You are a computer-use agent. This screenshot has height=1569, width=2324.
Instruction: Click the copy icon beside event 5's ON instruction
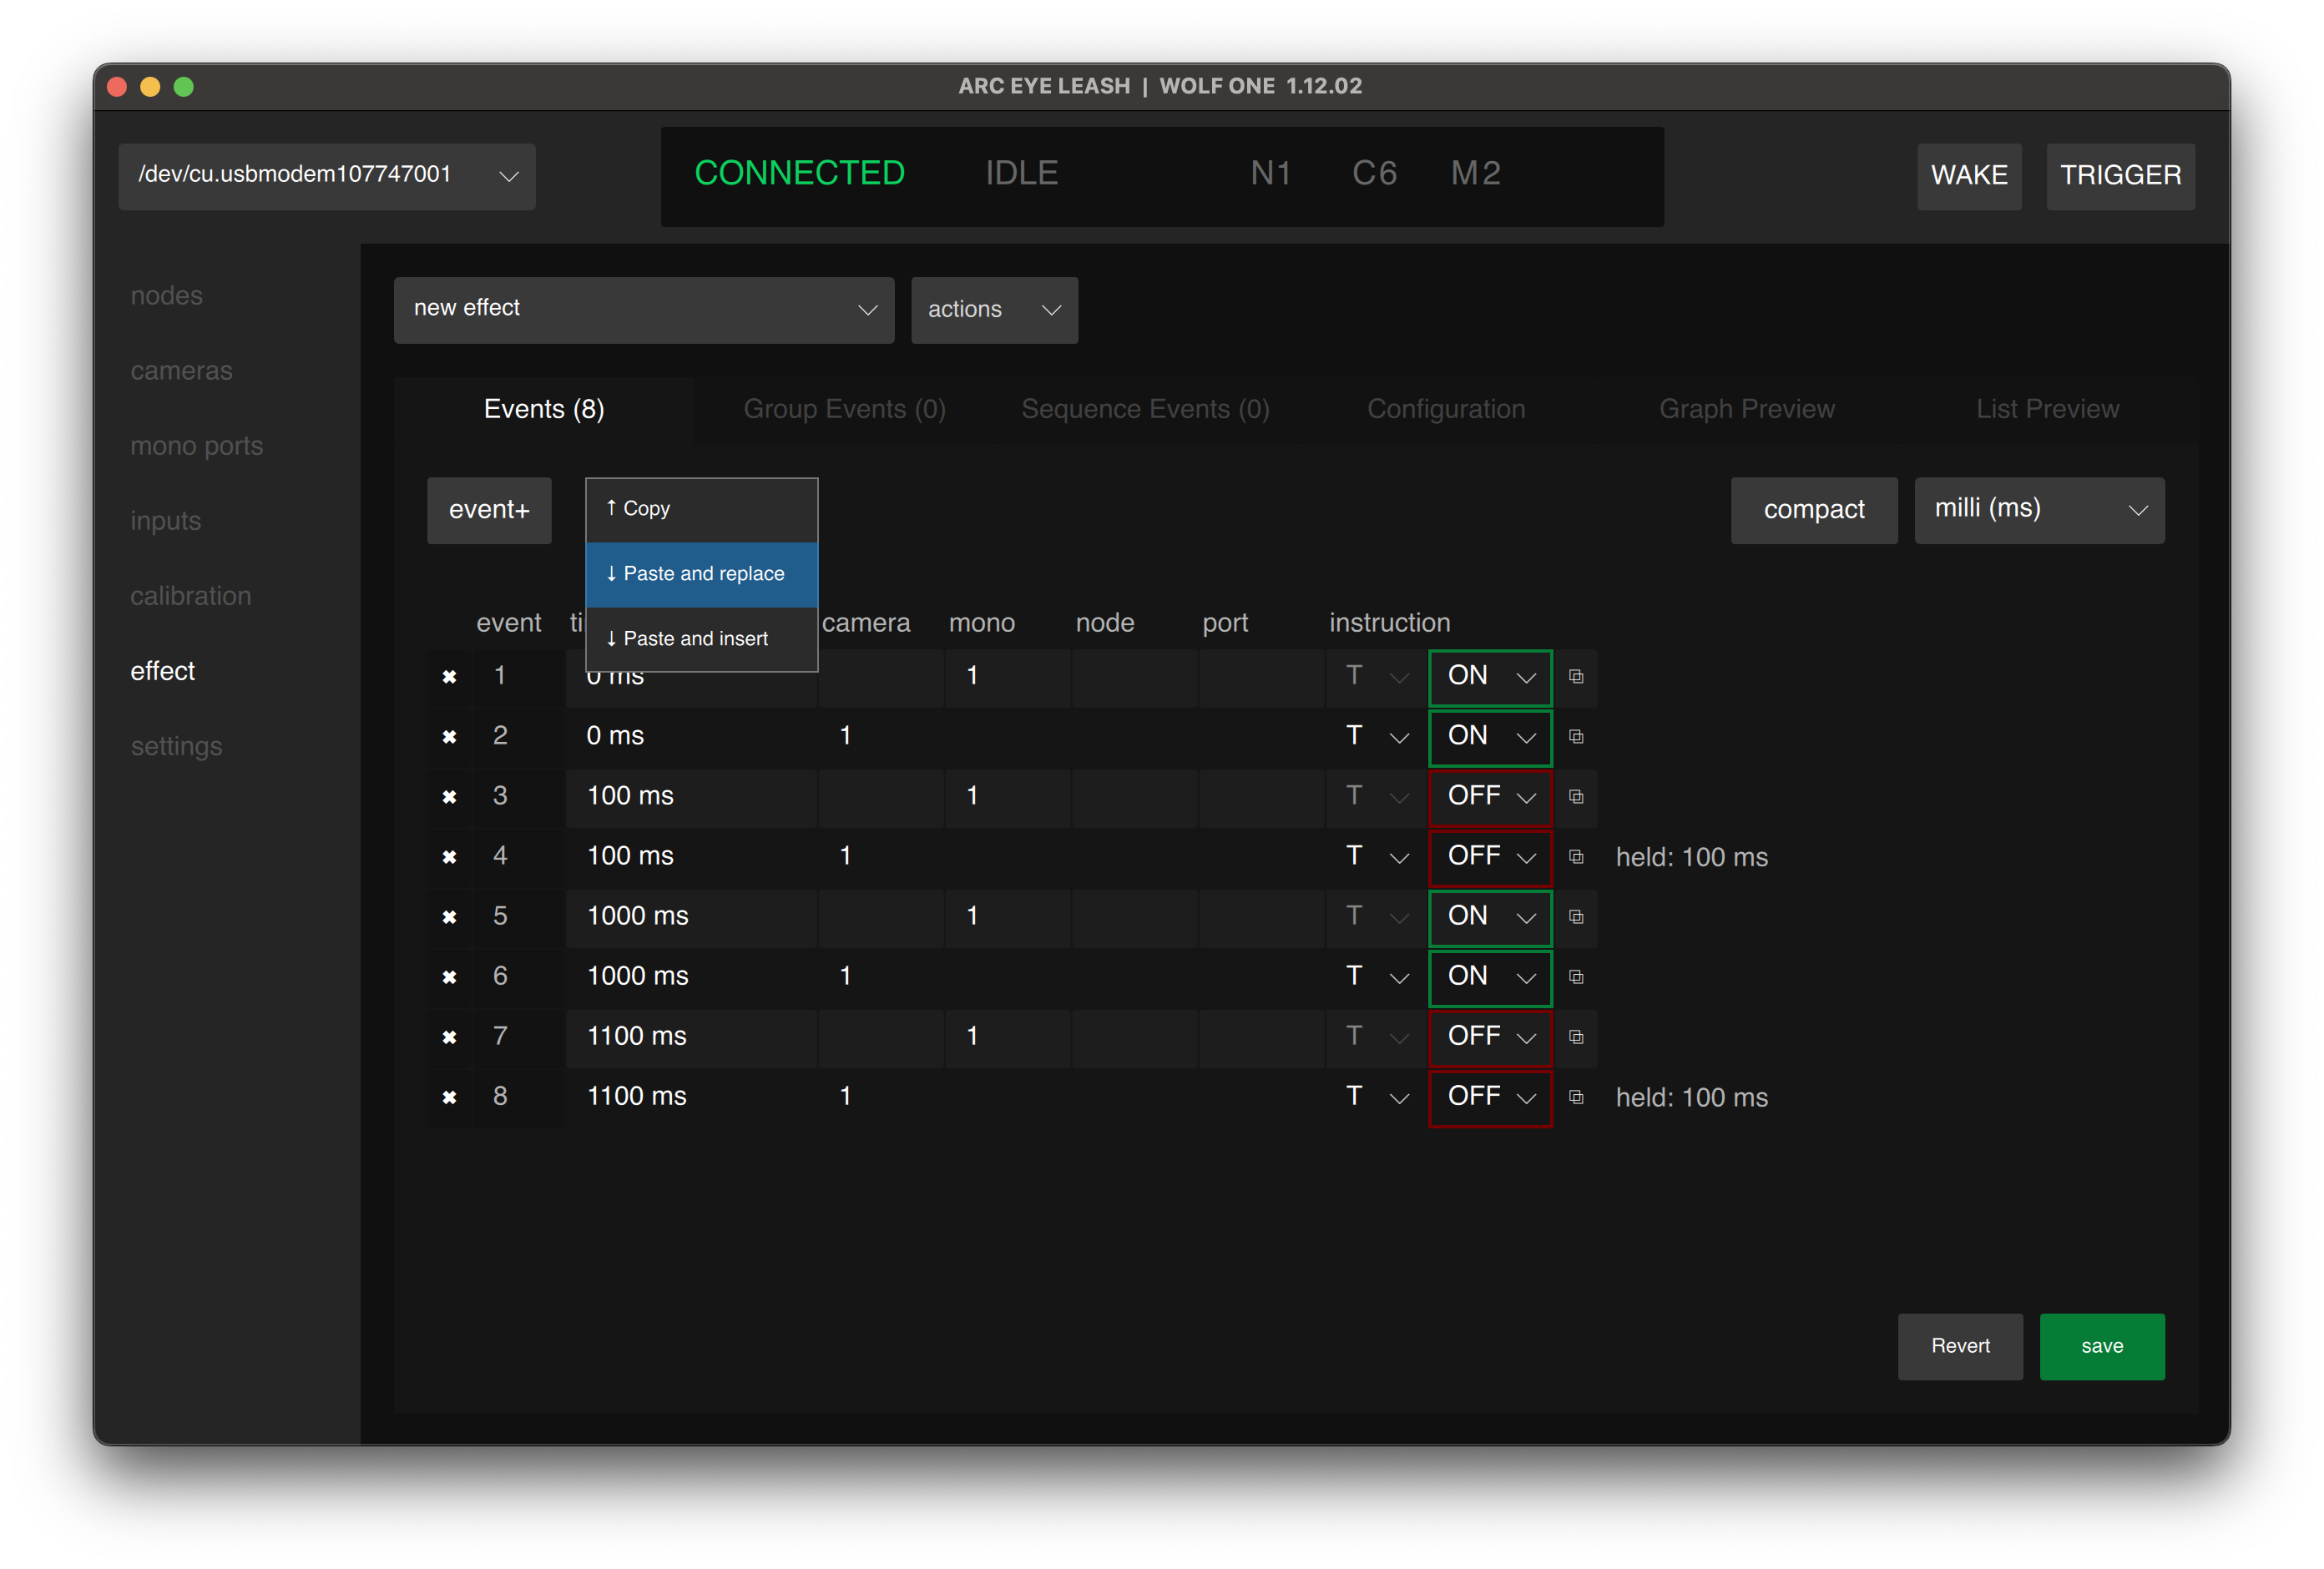[1577, 917]
